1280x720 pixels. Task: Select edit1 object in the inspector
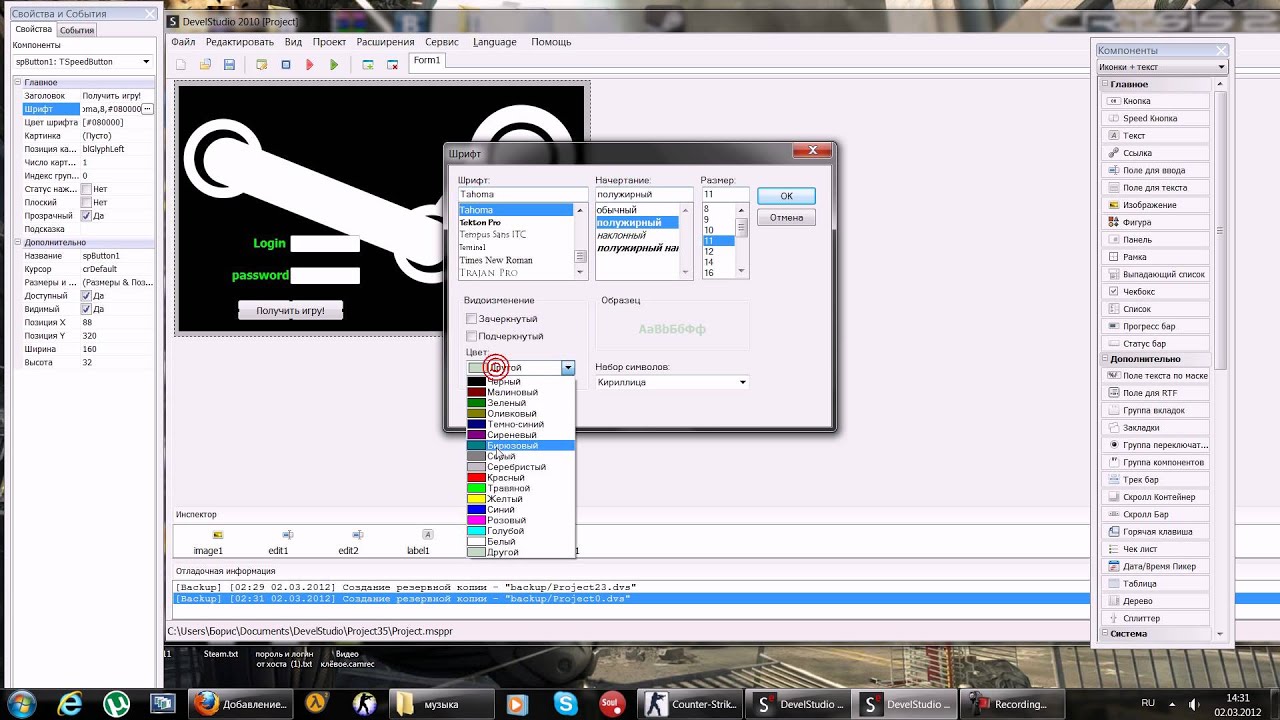tap(278, 542)
